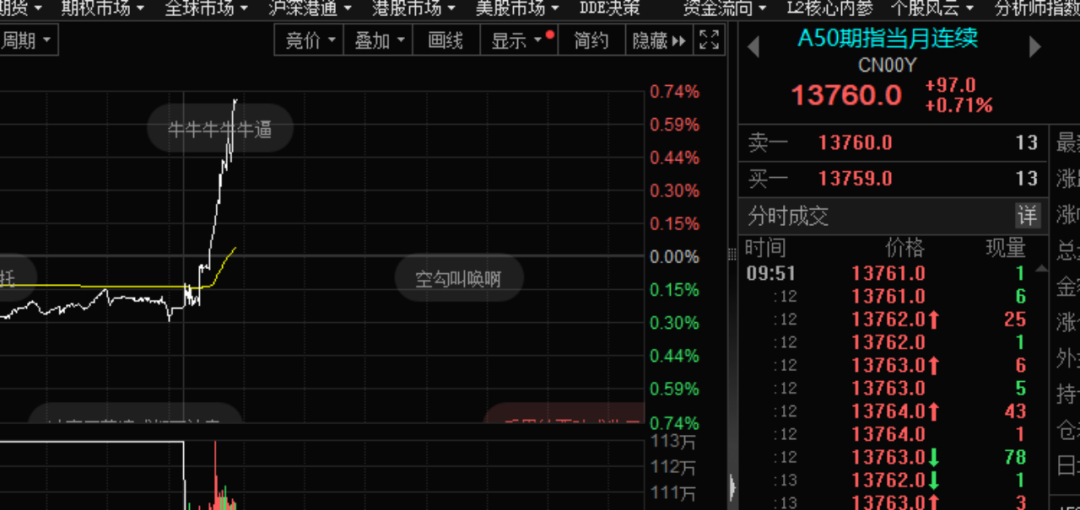
Task: Open the 沪深港通 menu
Action: point(309,8)
